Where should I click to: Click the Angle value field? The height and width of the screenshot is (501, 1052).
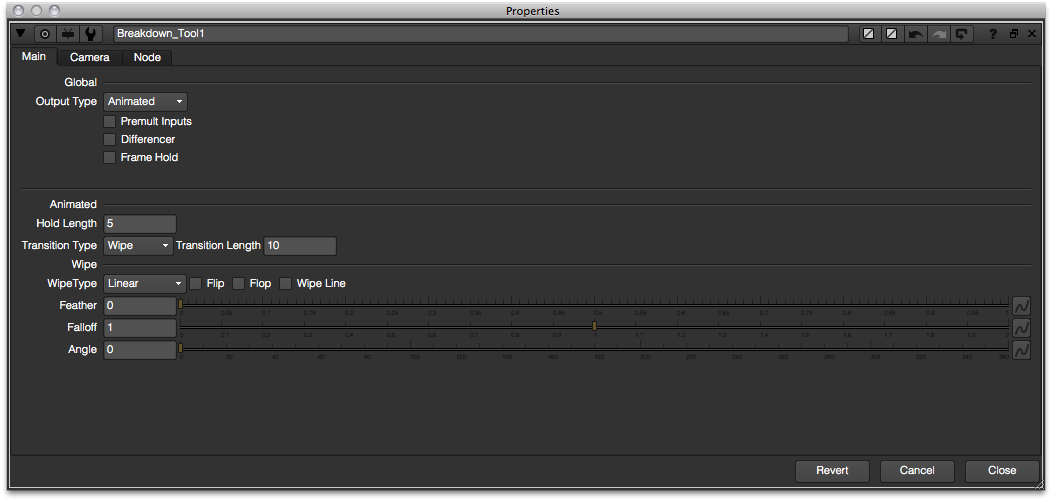pyautogui.click(x=140, y=350)
